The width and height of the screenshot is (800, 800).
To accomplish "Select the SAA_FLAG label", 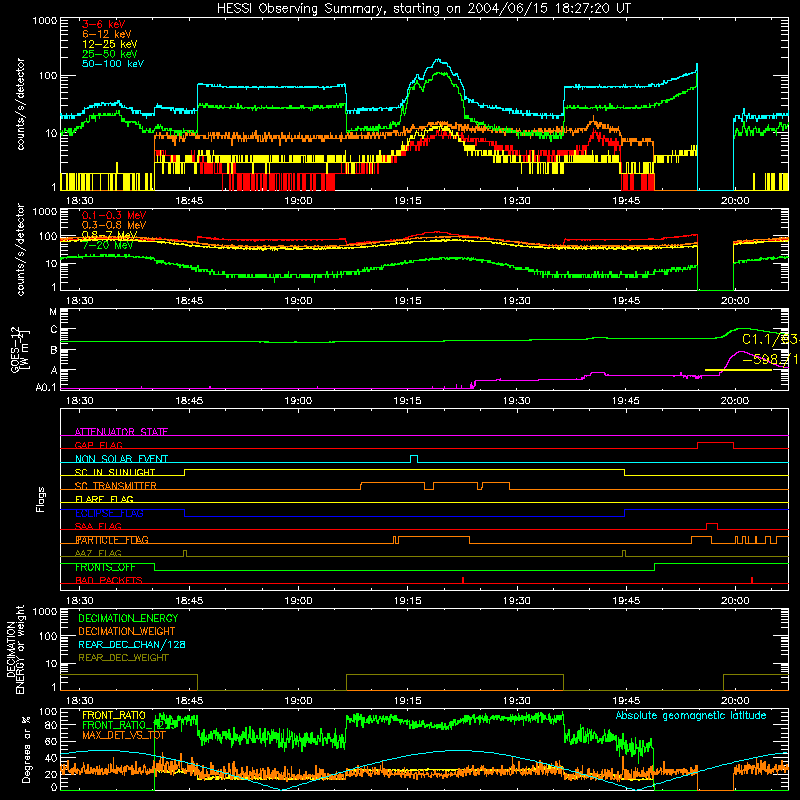I will 98,526.
